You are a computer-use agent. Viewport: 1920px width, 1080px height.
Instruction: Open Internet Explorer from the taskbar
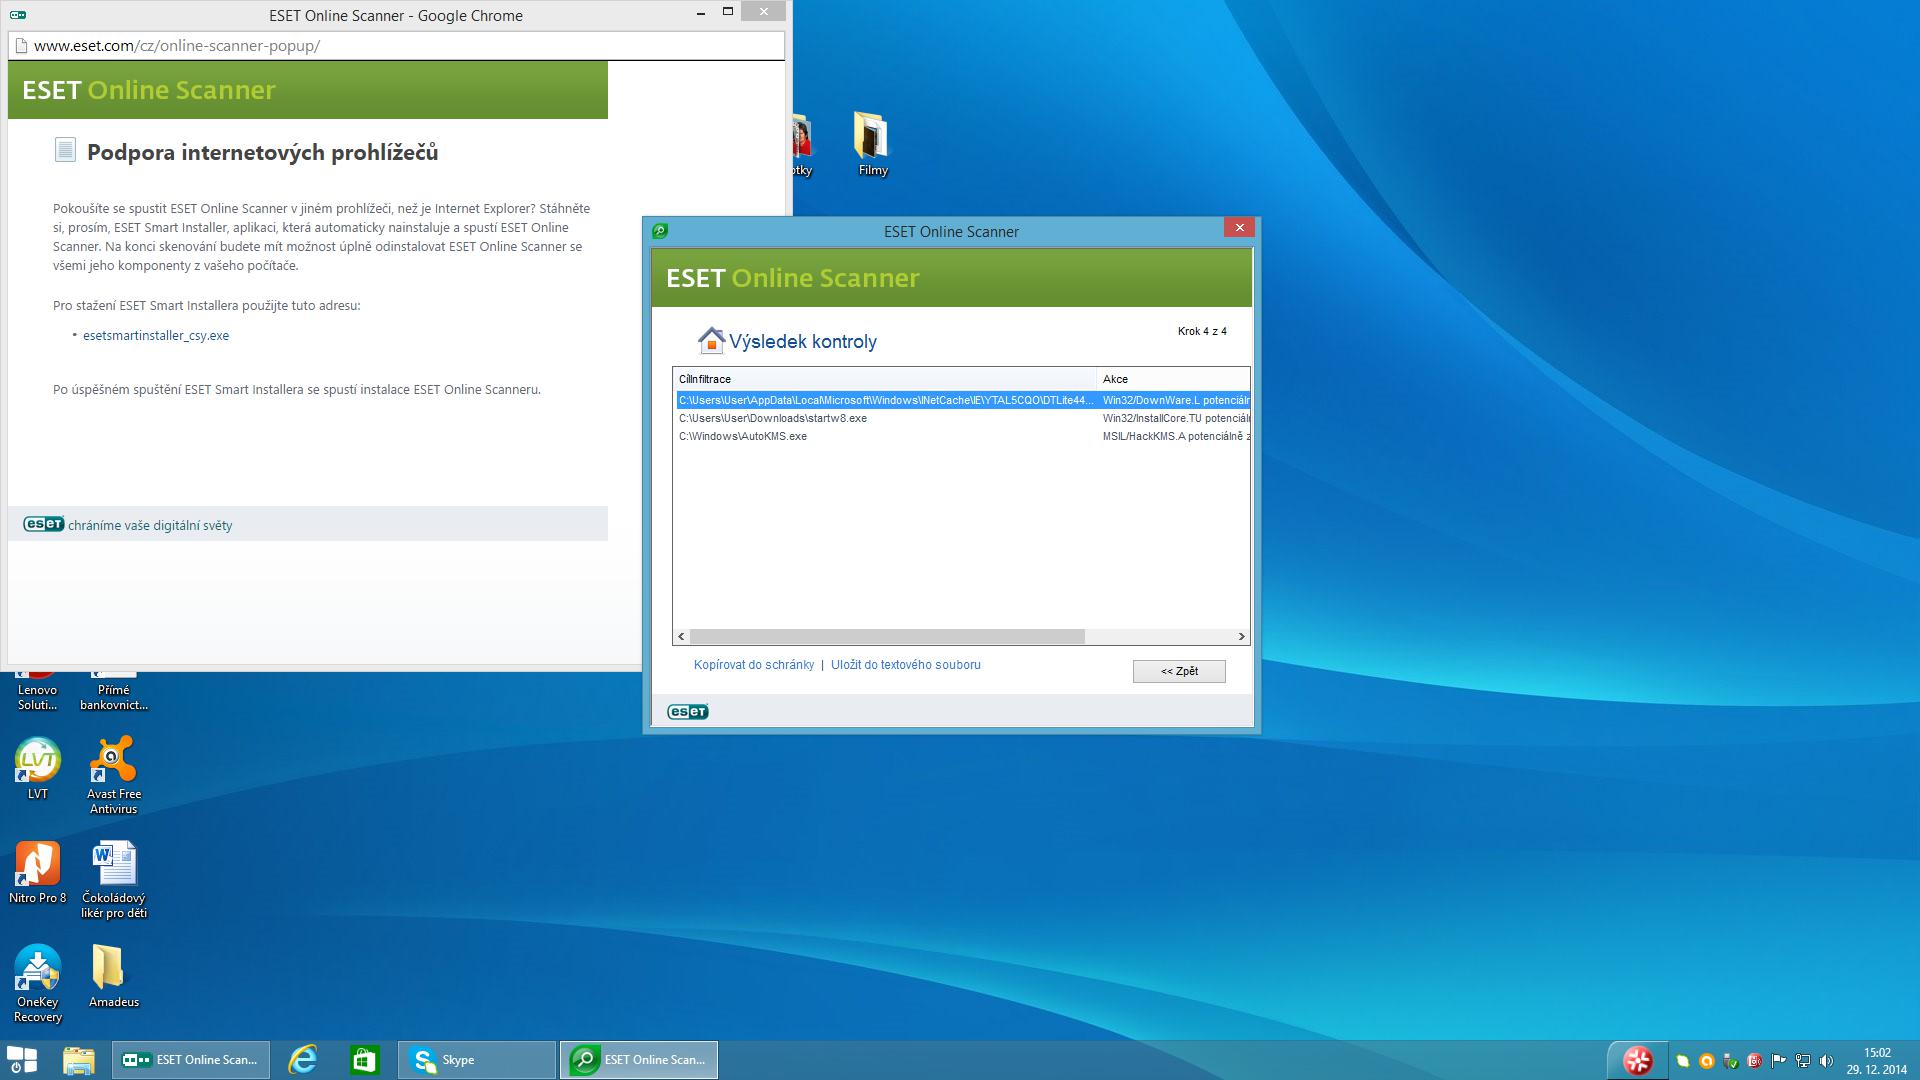[302, 1060]
